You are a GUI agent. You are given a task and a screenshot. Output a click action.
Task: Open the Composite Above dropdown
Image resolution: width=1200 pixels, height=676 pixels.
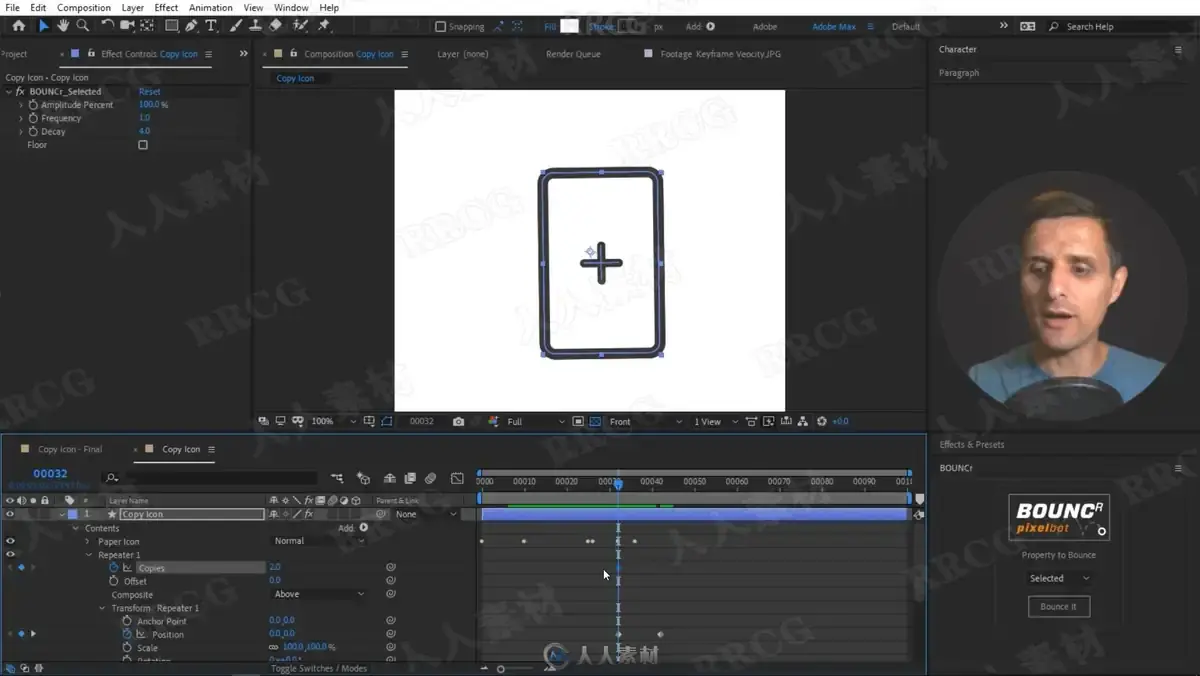point(320,594)
